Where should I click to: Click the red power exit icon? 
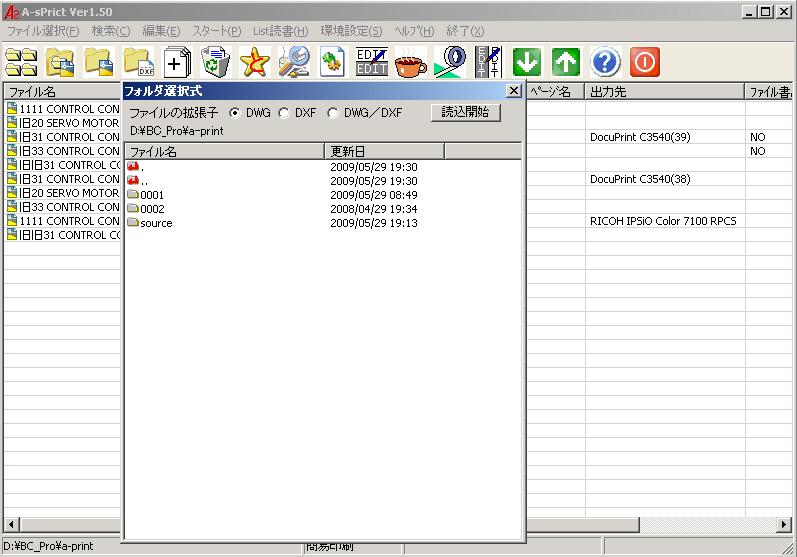point(644,62)
